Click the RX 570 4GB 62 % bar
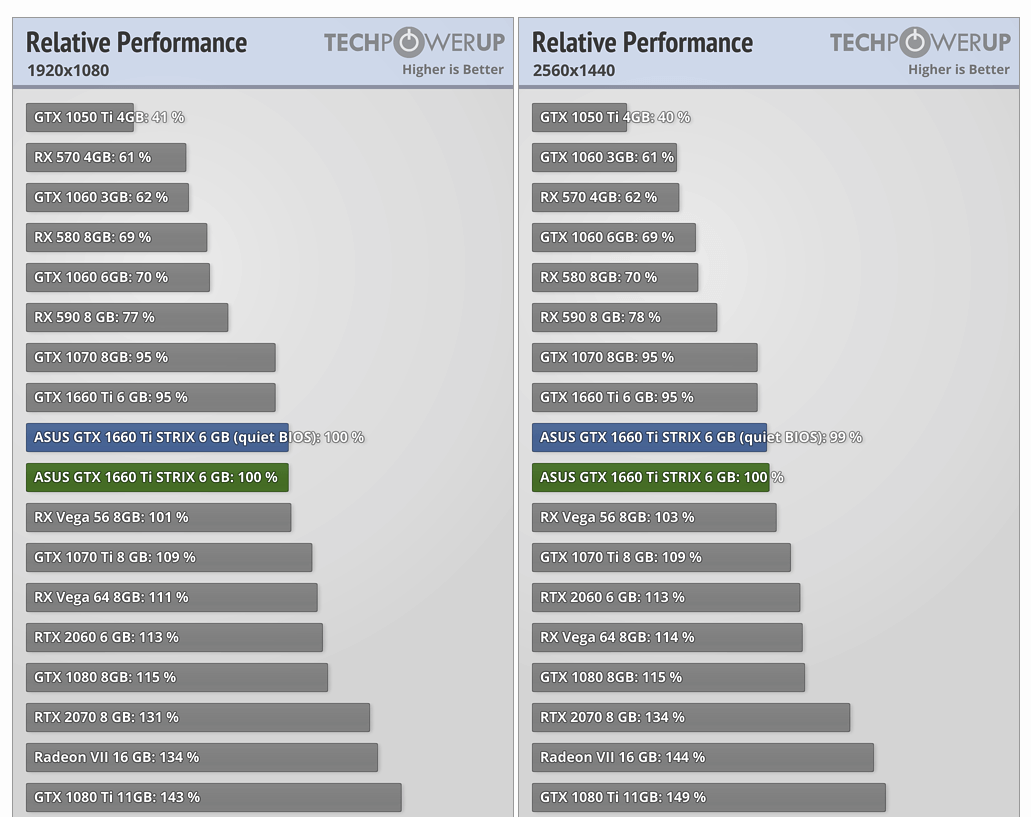The height and width of the screenshot is (817, 1031). (x=605, y=197)
